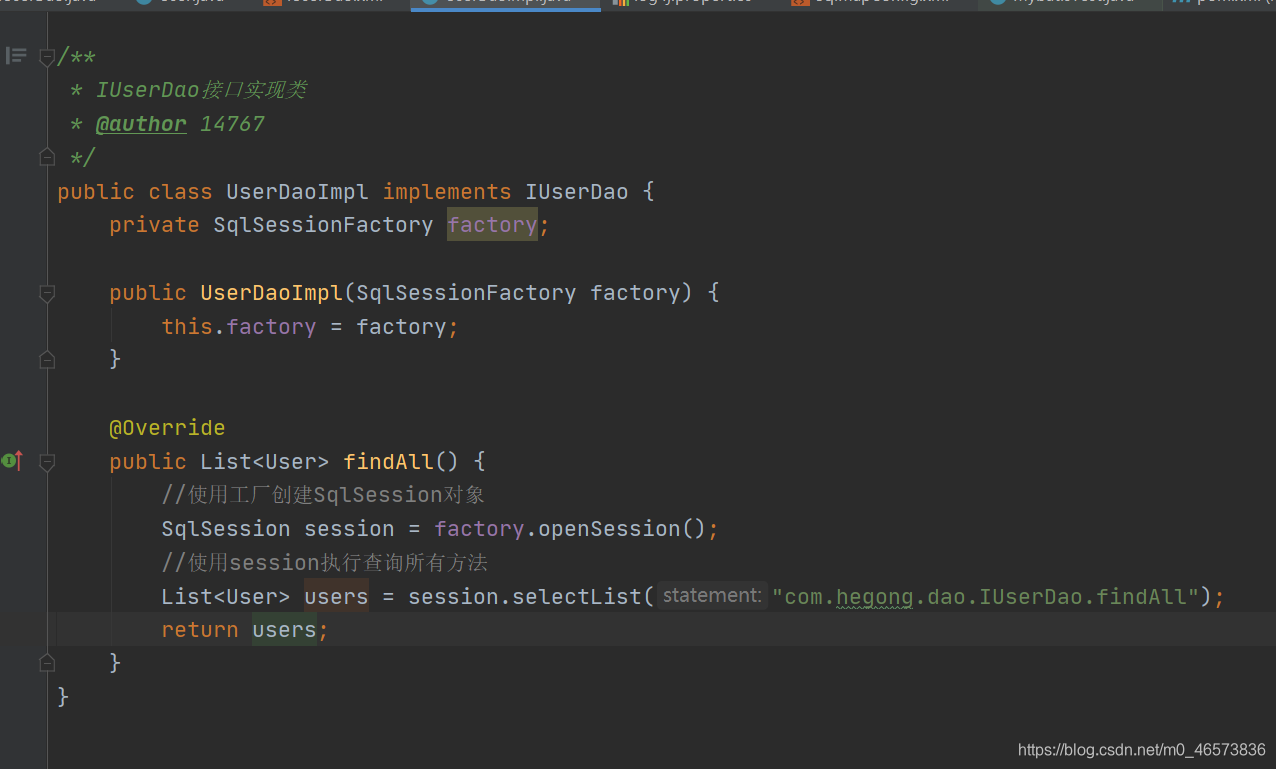Click the @author tag in the comment
The image size is (1276, 769).
click(x=141, y=124)
